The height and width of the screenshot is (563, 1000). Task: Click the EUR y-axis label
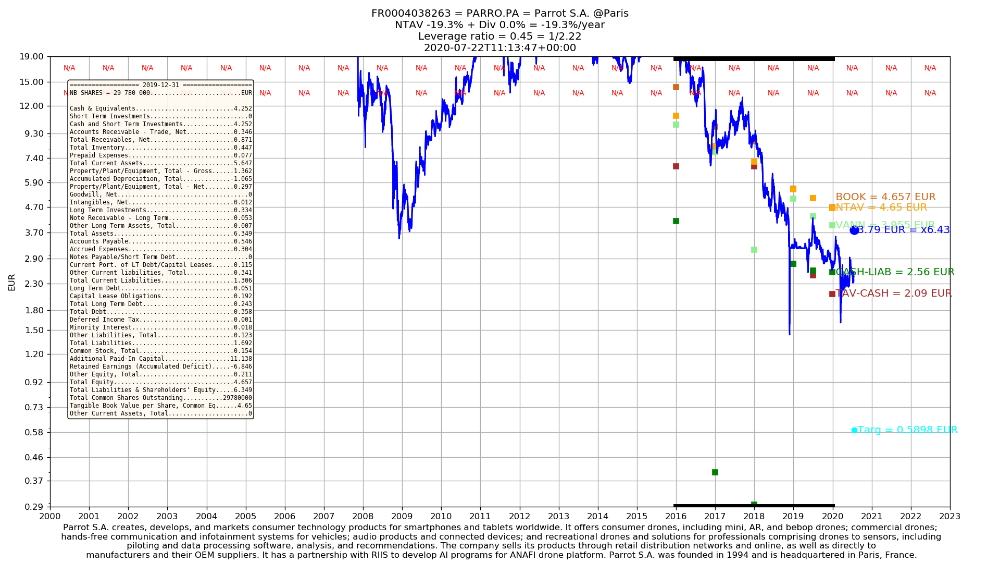click(x=12, y=283)
